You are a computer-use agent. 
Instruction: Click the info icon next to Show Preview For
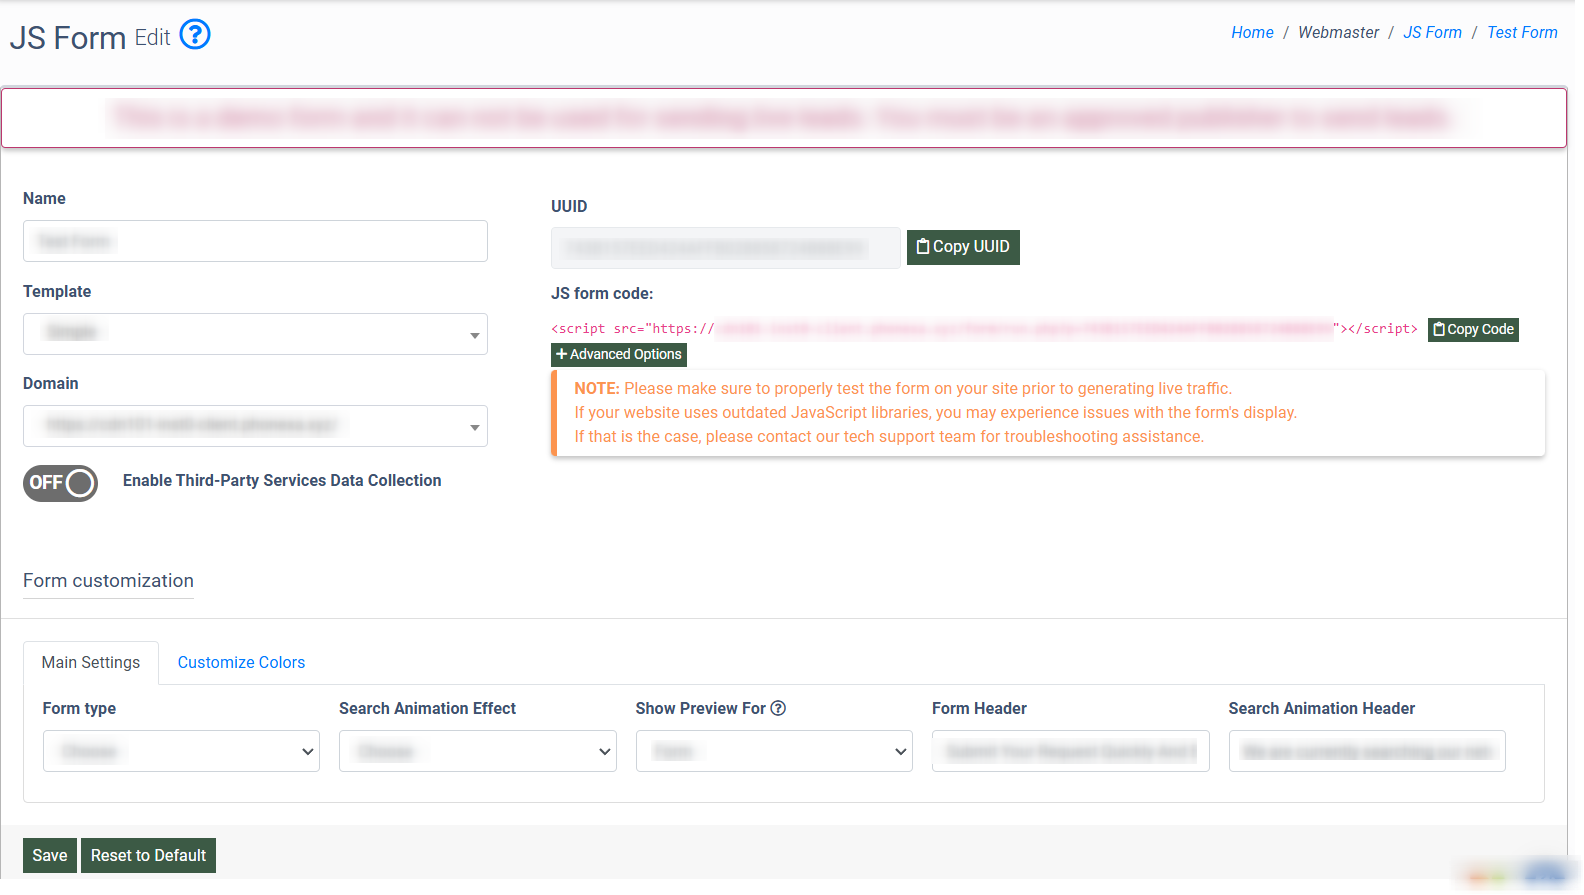click(778, 708)
